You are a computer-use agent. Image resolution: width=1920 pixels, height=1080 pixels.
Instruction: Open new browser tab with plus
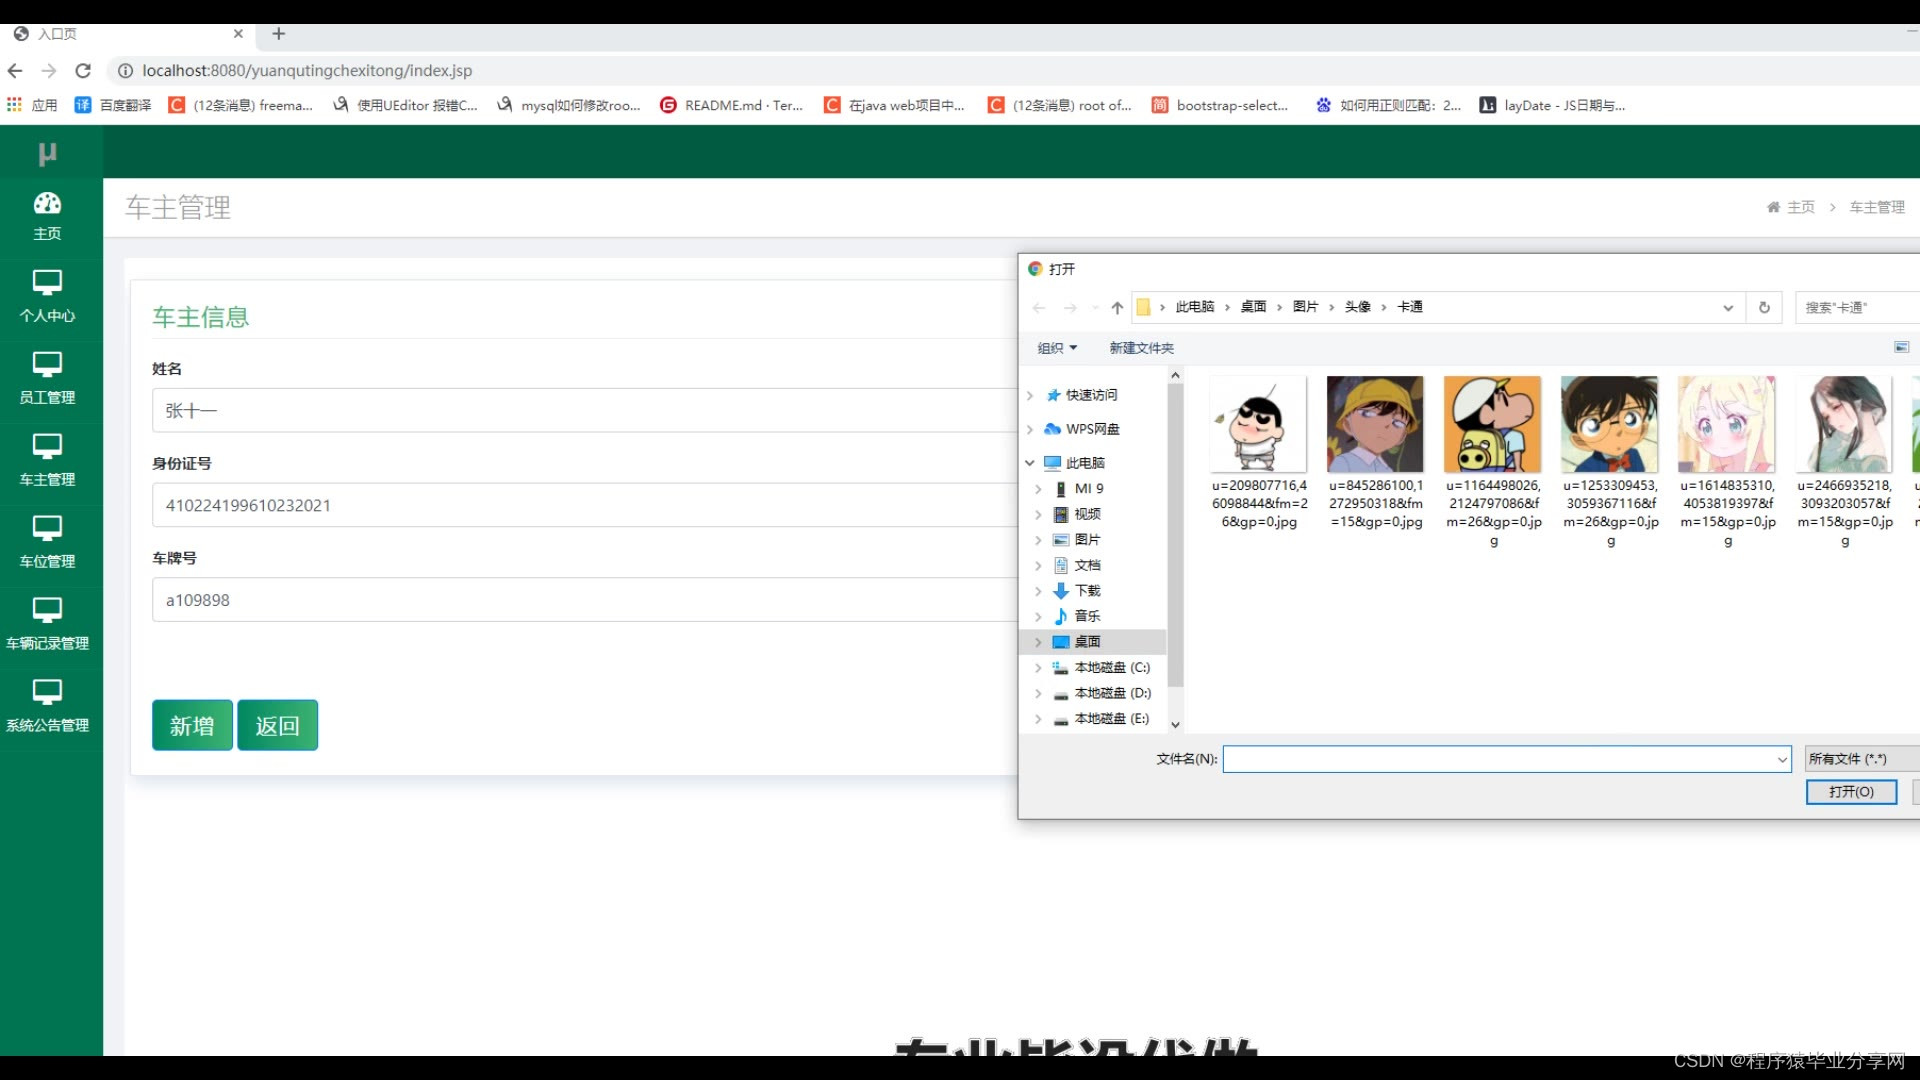pyautogui.click(x=279, y=33)
